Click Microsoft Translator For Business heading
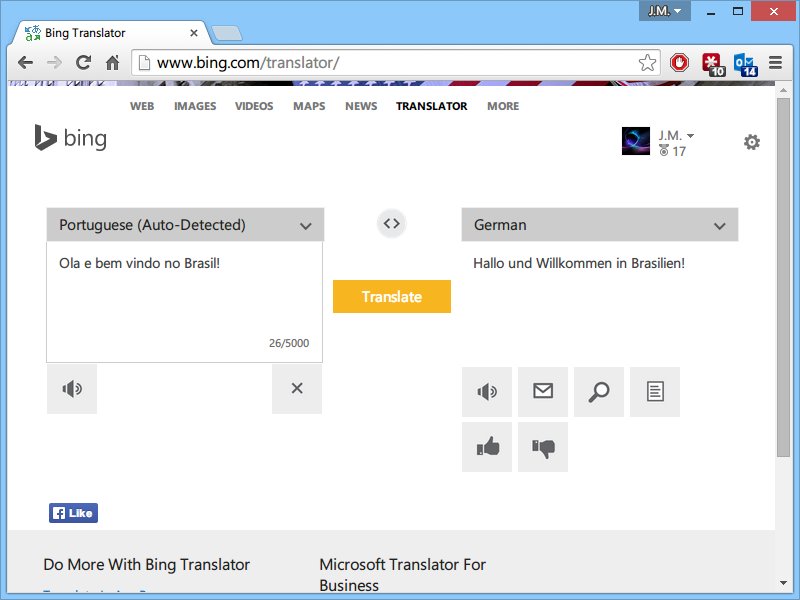Viewport: 800px width, 600px height. [x=402, y=574]
